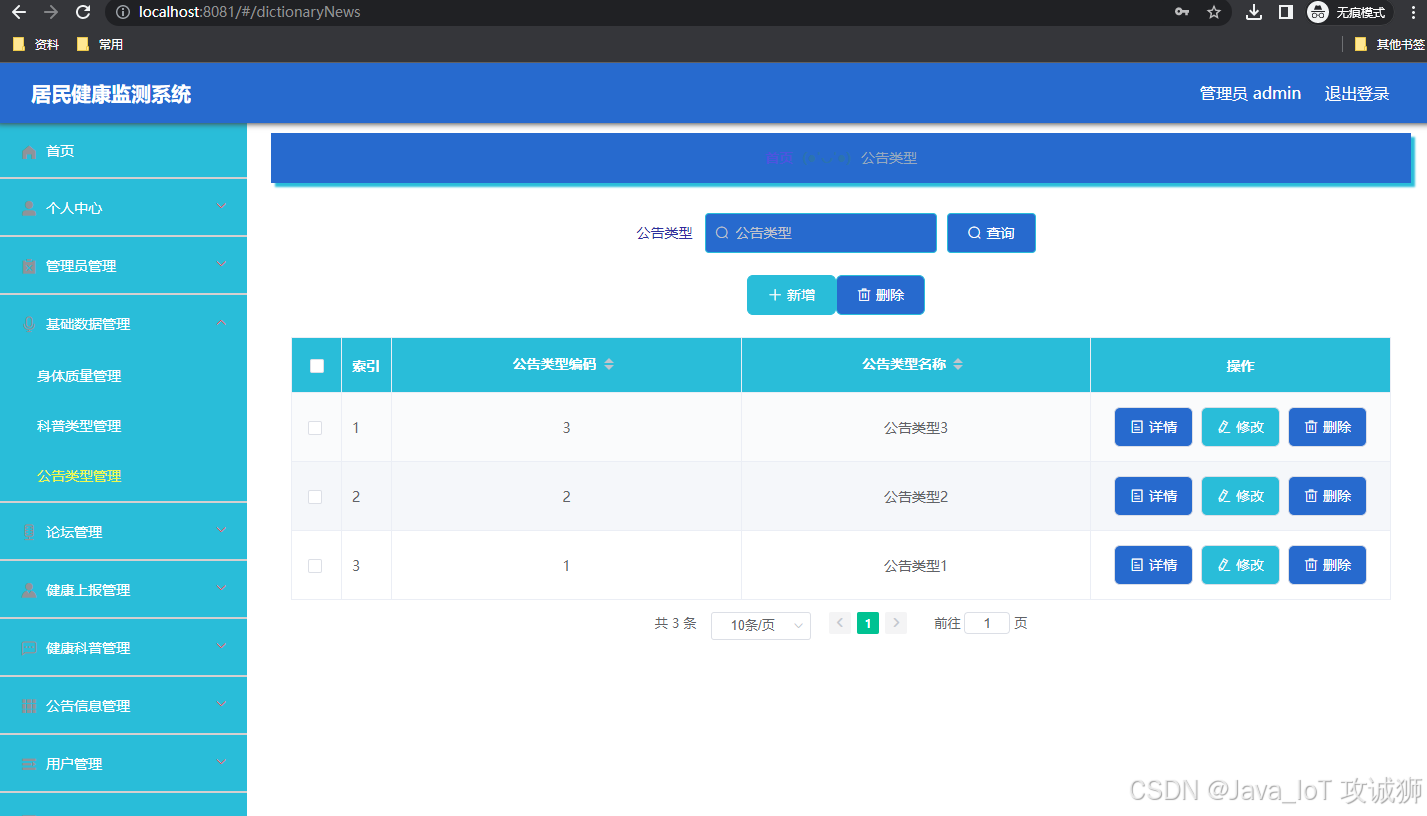Expand 论坛管理 with its chevron
The width and height of the screenshot is (1427, 816).
coord(222,531)
